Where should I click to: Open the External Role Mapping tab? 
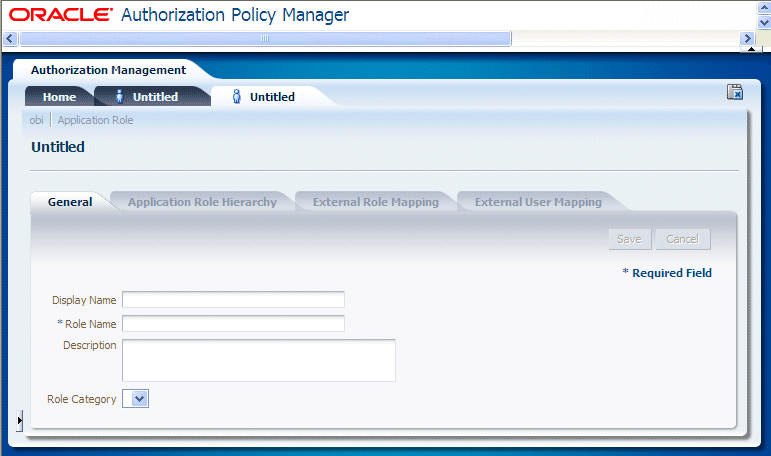(x=376, y=202)
